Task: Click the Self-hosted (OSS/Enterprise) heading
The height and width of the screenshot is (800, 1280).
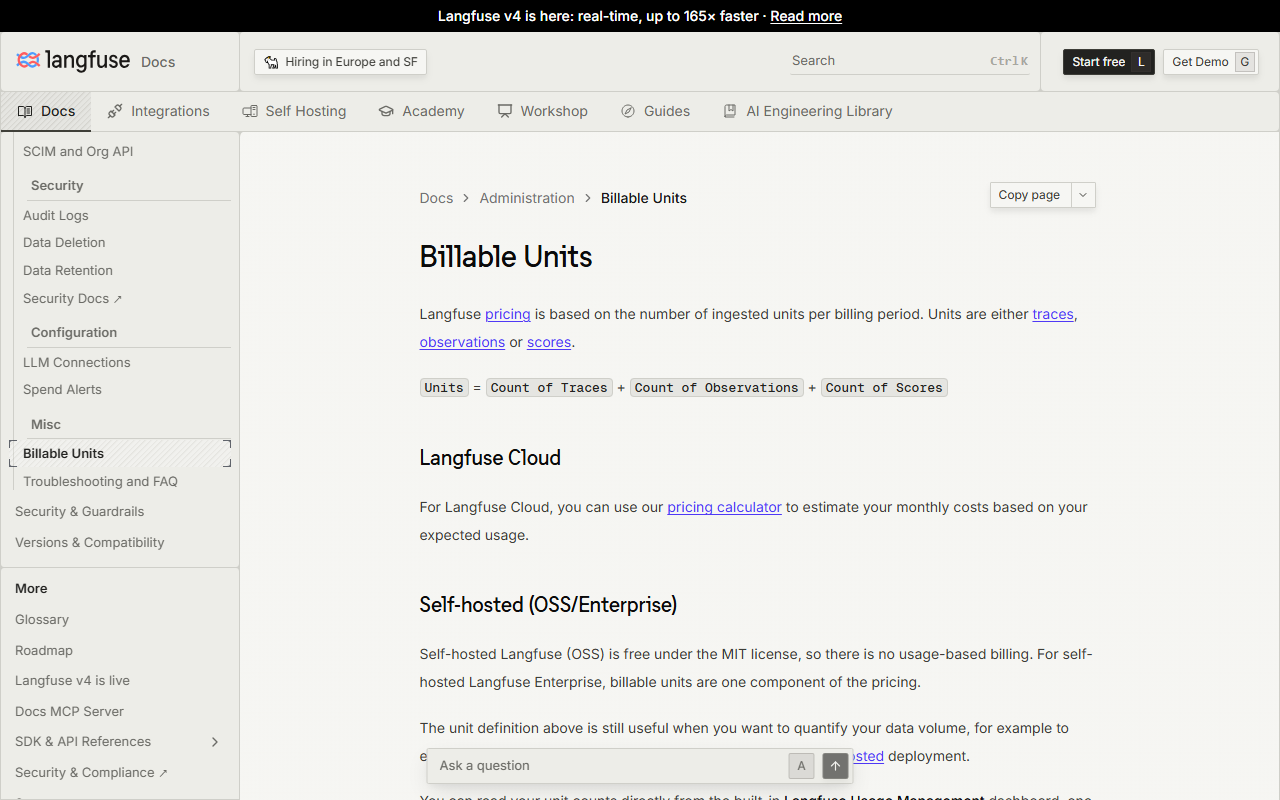Action: pos(548,605)
